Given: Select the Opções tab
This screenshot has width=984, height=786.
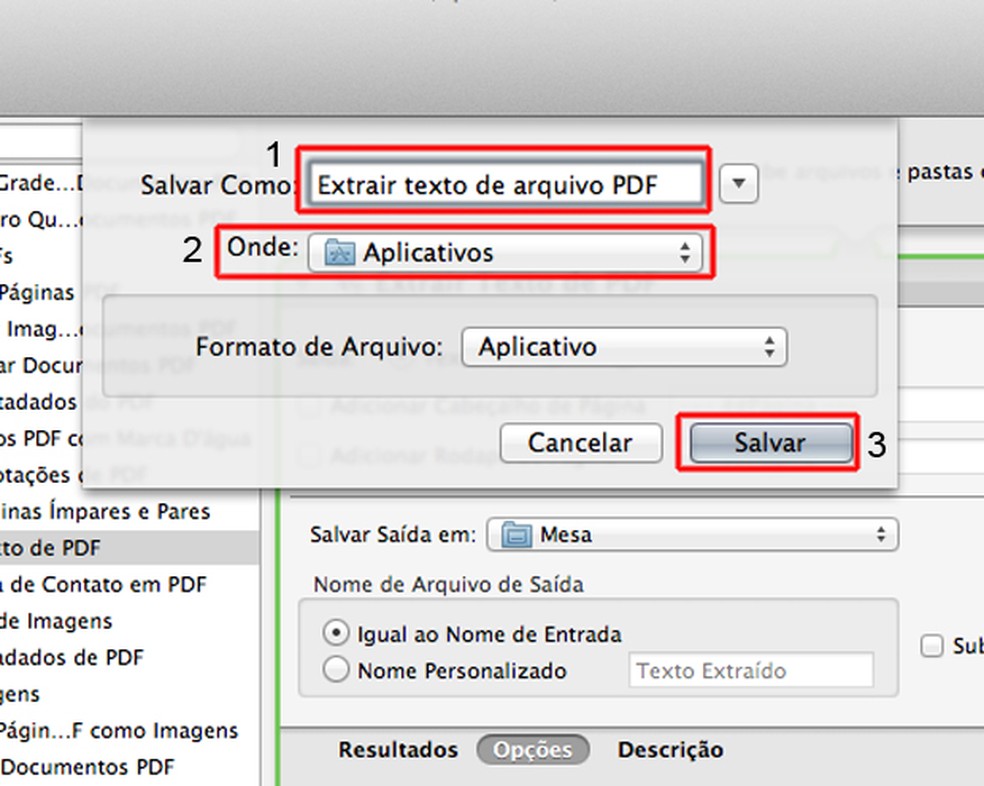Looking at the screenshot, I should click(533, 749).
